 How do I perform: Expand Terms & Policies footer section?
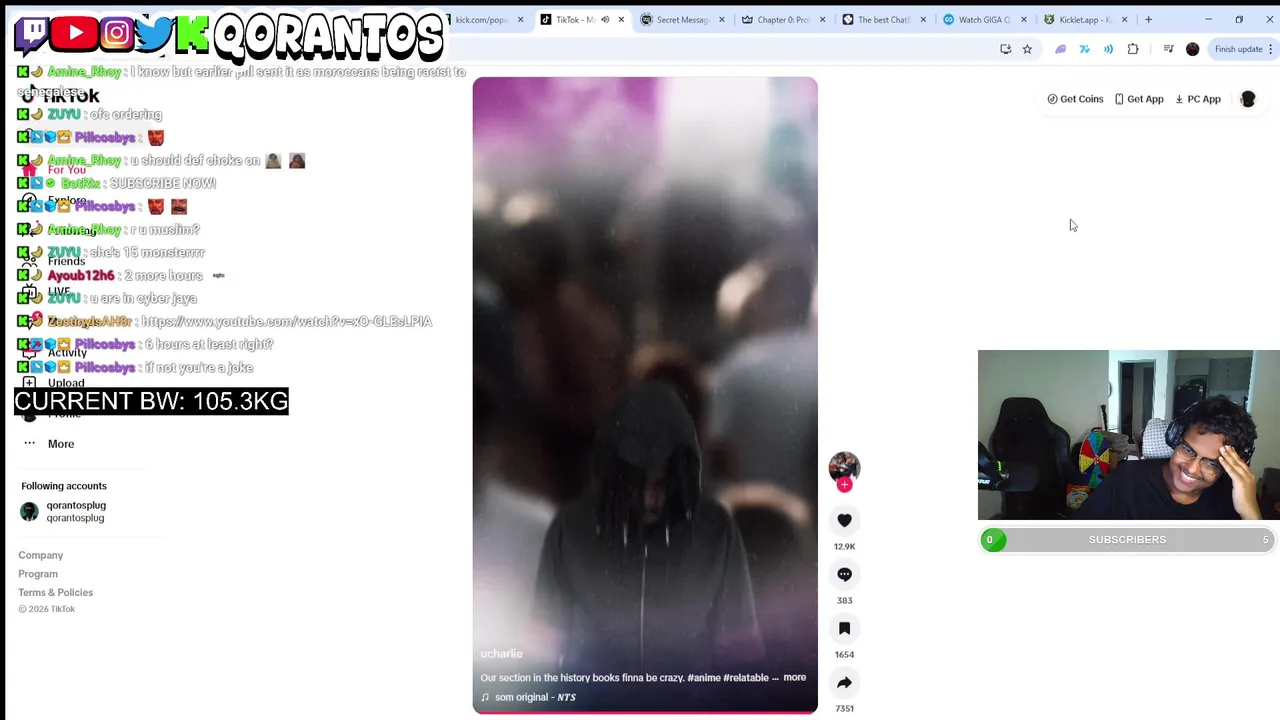point(55,593)
